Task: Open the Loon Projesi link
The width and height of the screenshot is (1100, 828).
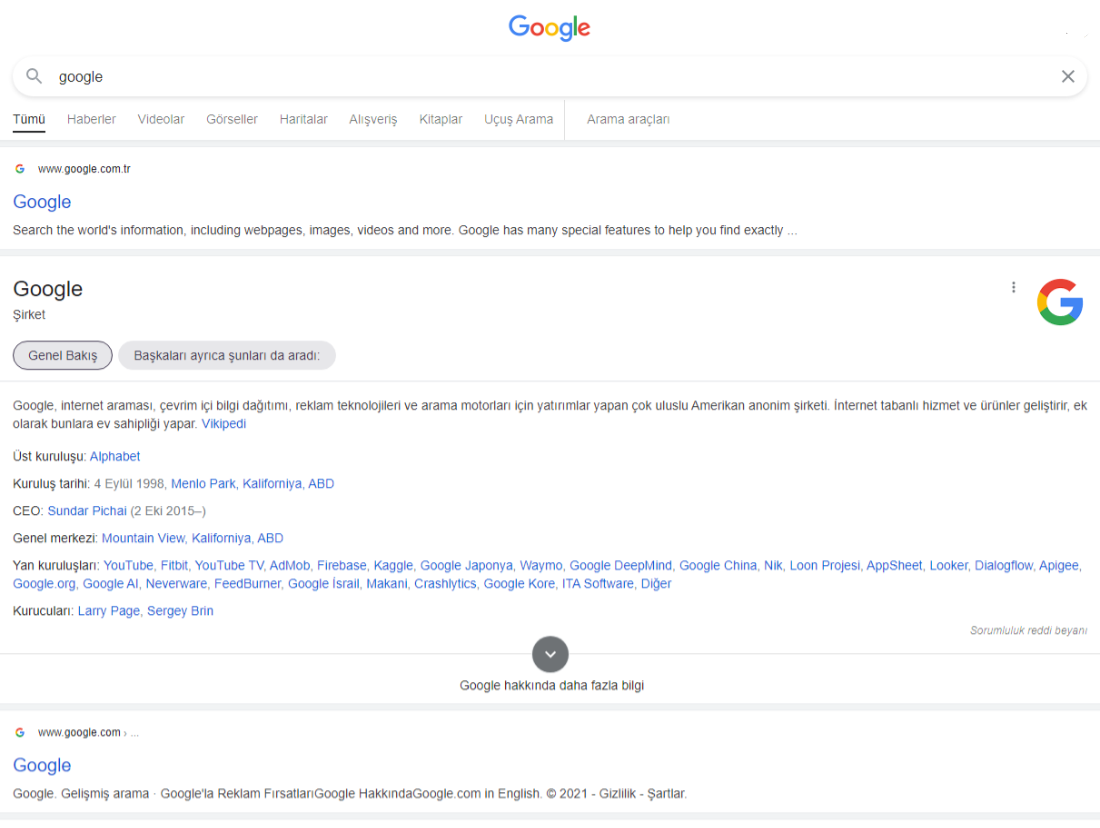Action: pyautogui.click(x=824, y=566)
